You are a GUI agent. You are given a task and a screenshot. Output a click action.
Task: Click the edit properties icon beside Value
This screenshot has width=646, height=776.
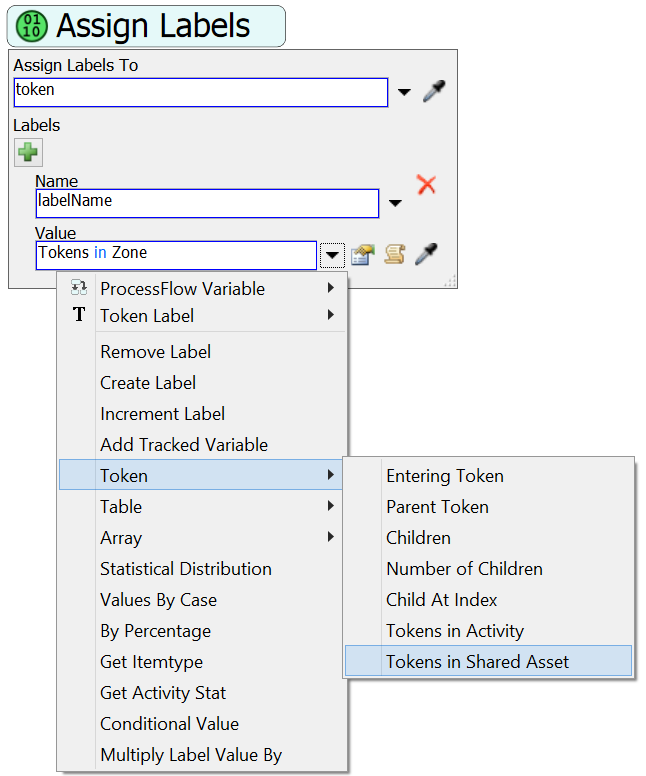coord(362,254)
